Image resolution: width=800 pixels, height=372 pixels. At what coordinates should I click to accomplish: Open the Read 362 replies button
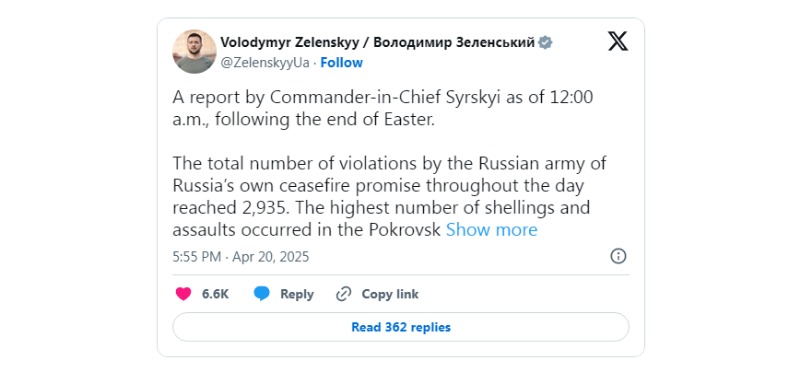point(401,327)
